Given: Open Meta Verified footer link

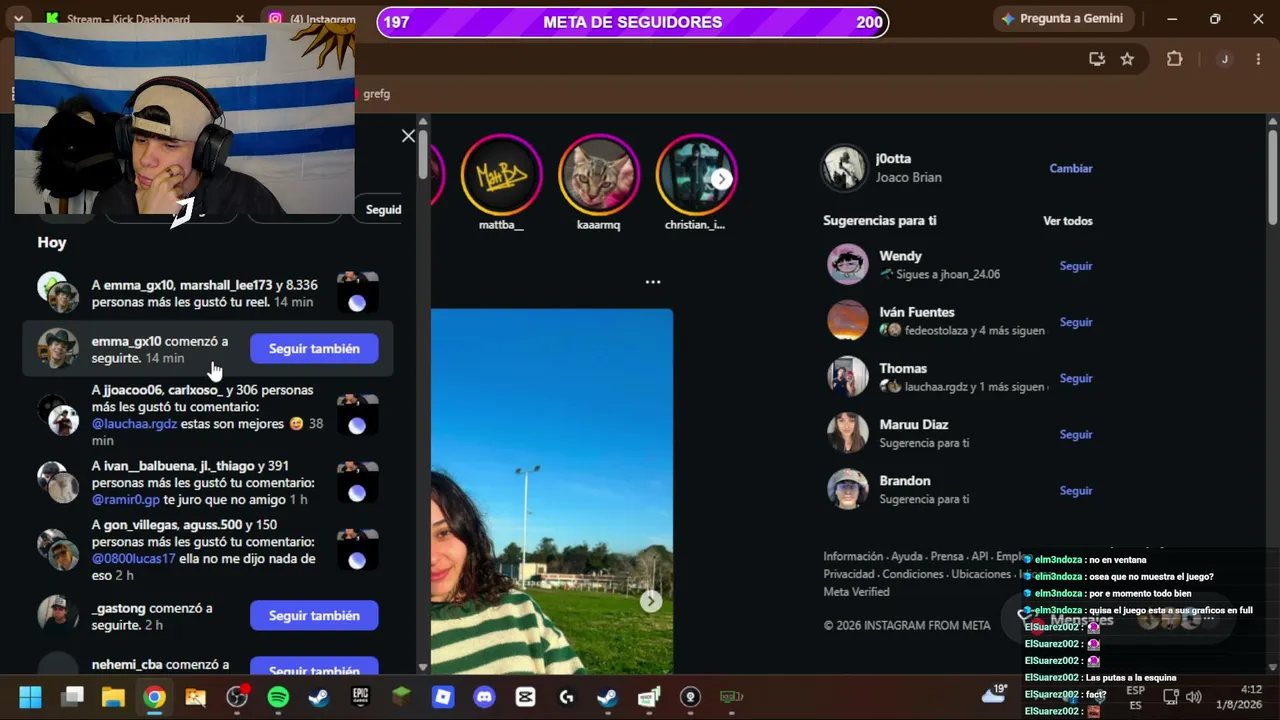Looking at the screenshot, I should pos(856,592).
